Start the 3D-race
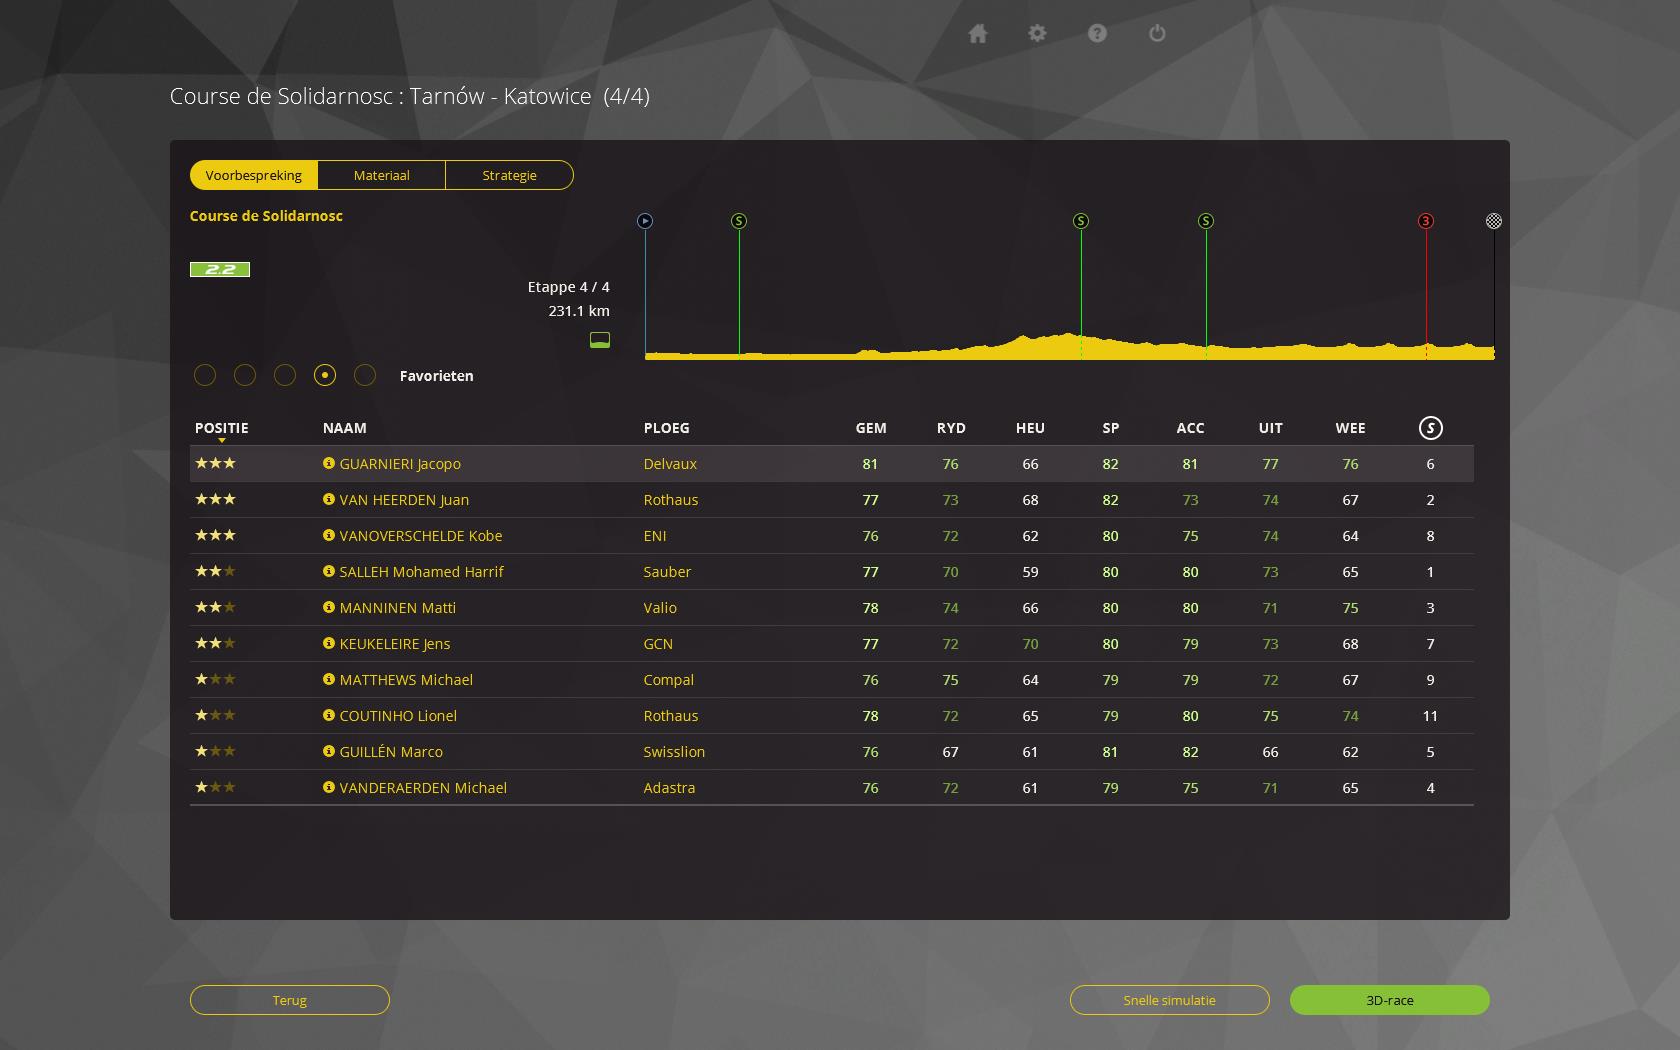The image size is (1680, 1050). point(1389,1000)
